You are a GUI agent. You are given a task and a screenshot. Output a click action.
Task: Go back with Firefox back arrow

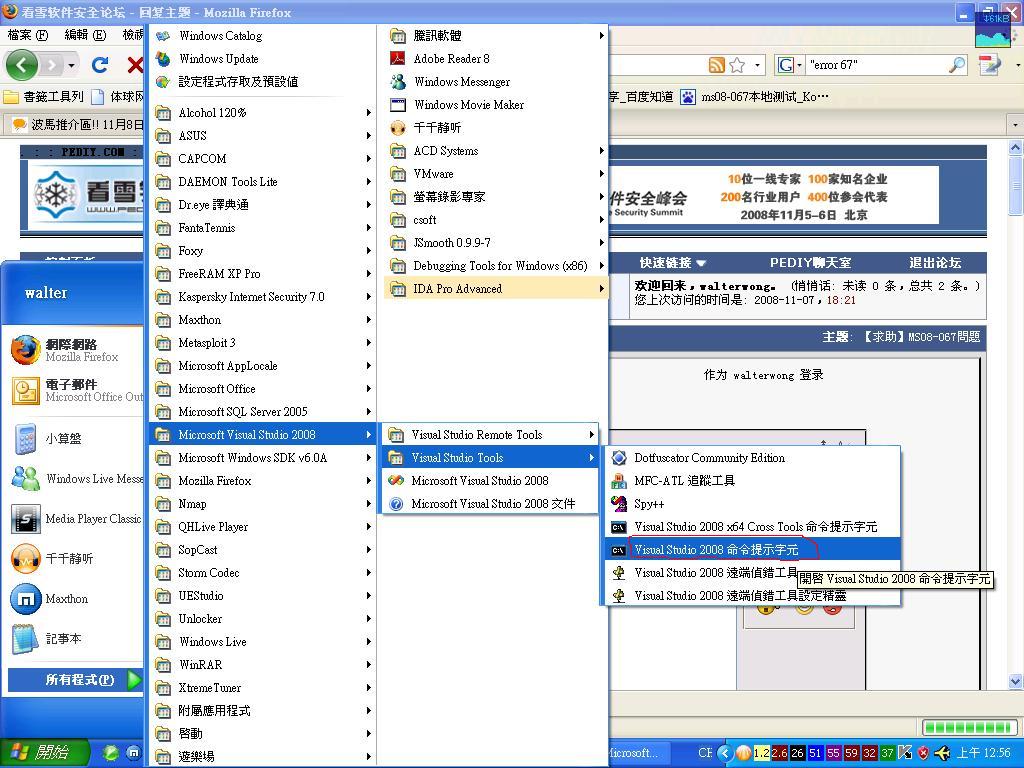pos(22,65)
